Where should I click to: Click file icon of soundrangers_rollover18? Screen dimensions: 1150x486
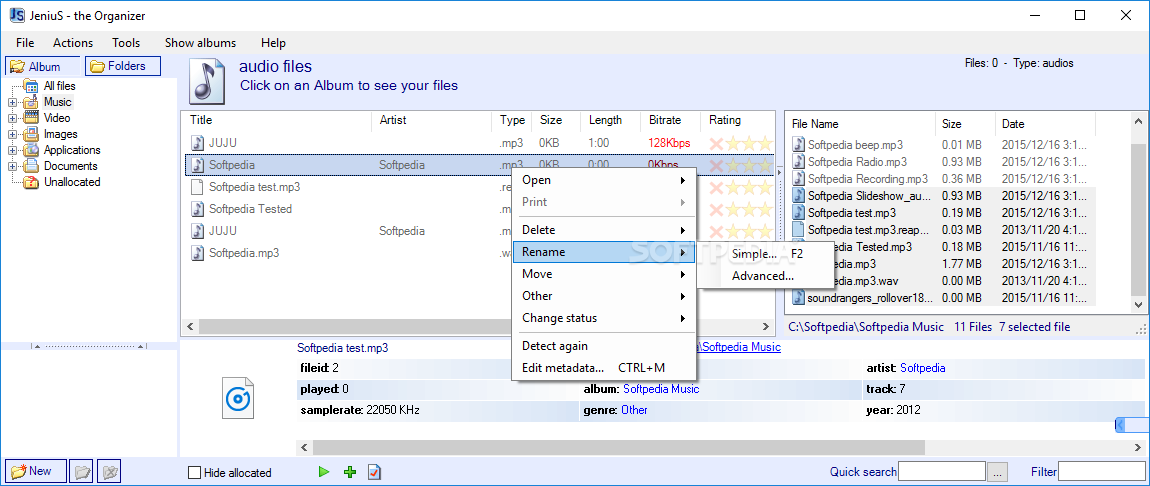click(x=799, y=298)
